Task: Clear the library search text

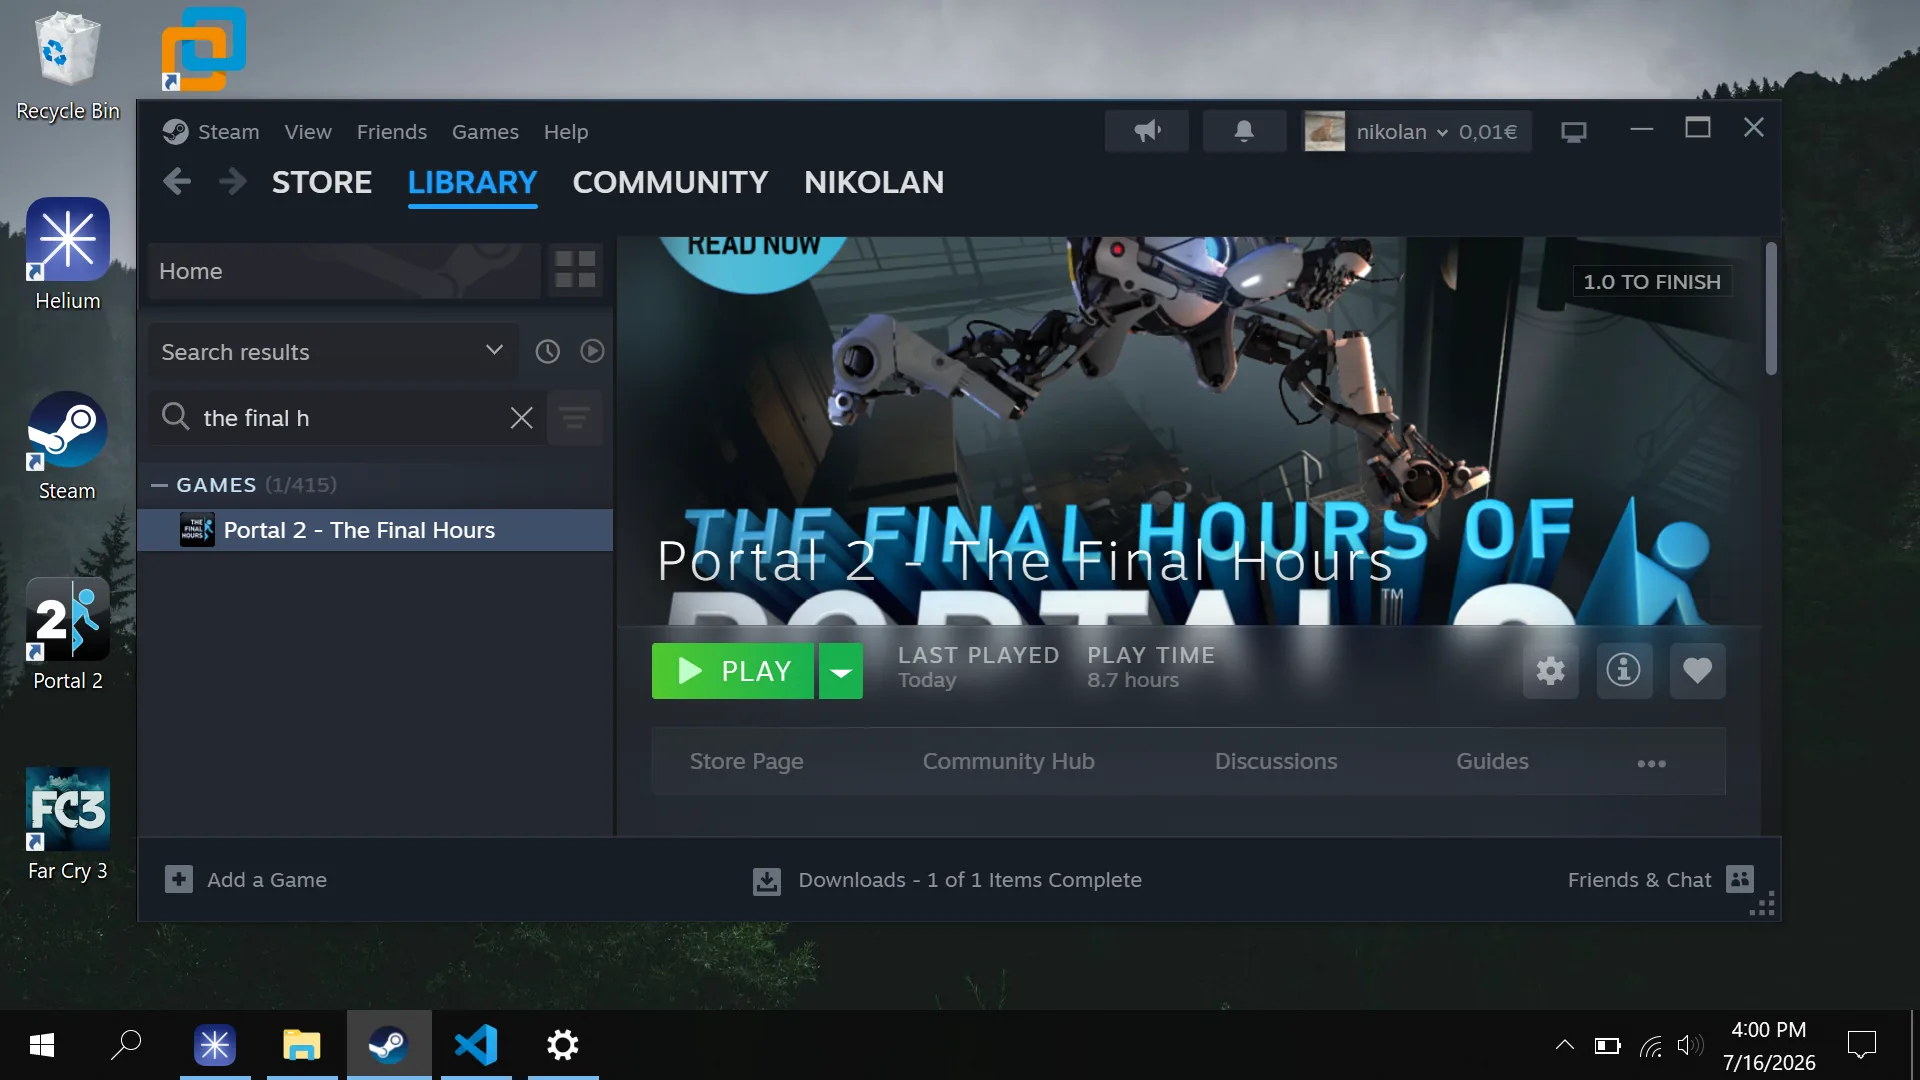Action: (x=521, y=418)
